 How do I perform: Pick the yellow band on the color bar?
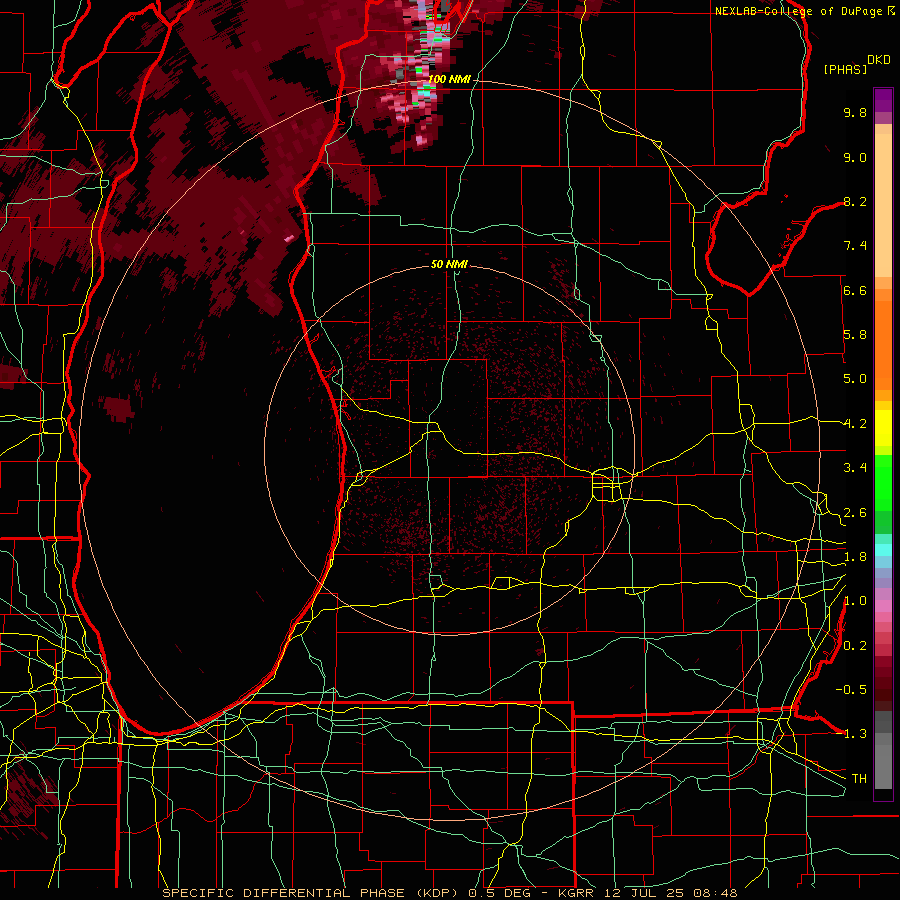883,428
